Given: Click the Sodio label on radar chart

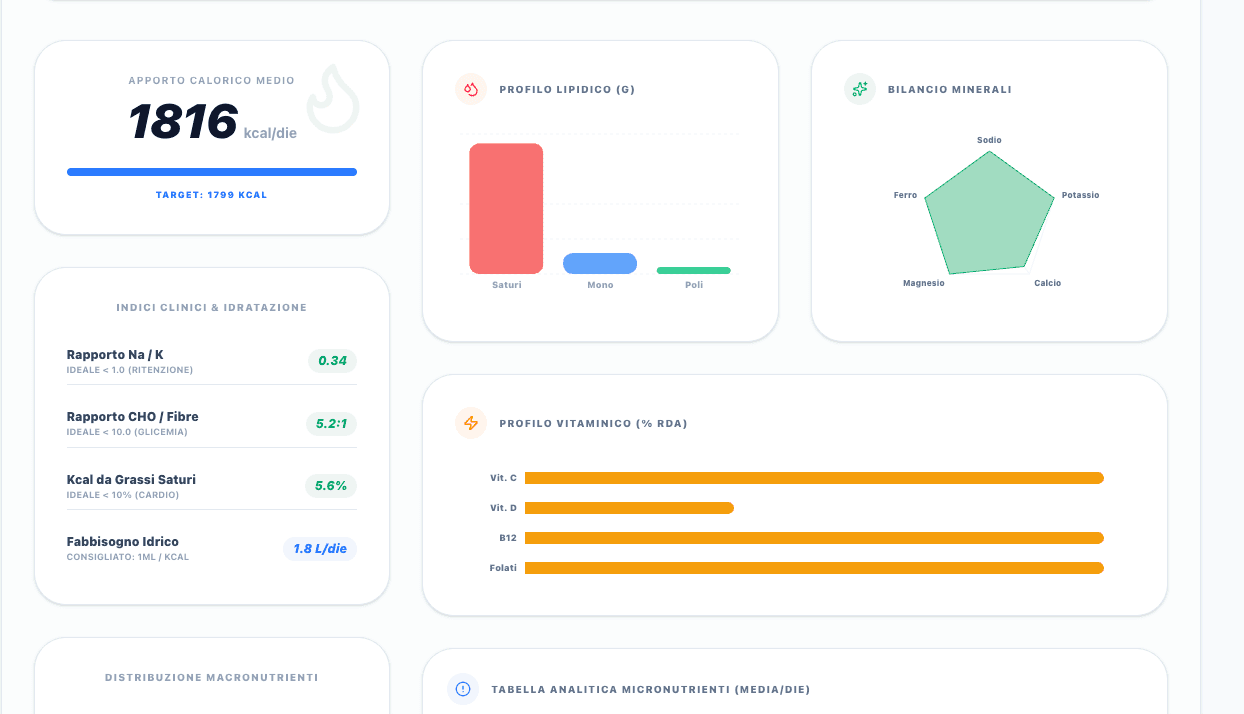Looking at the screenshot, I should [x=990, y=140].
